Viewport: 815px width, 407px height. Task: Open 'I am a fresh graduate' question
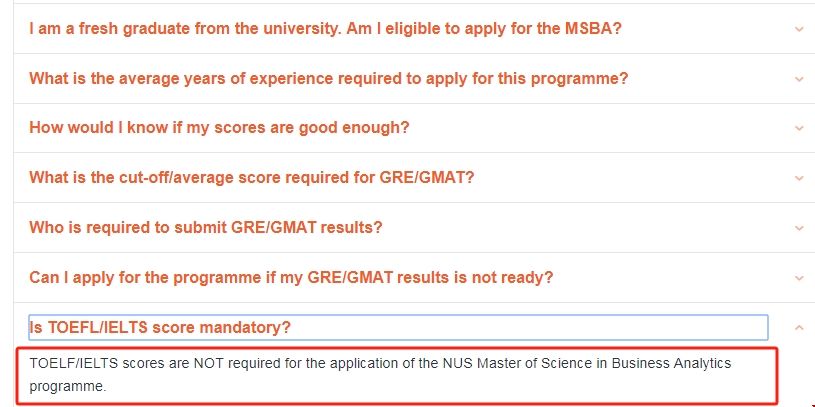pyautogui.click(x=325, y=28)
